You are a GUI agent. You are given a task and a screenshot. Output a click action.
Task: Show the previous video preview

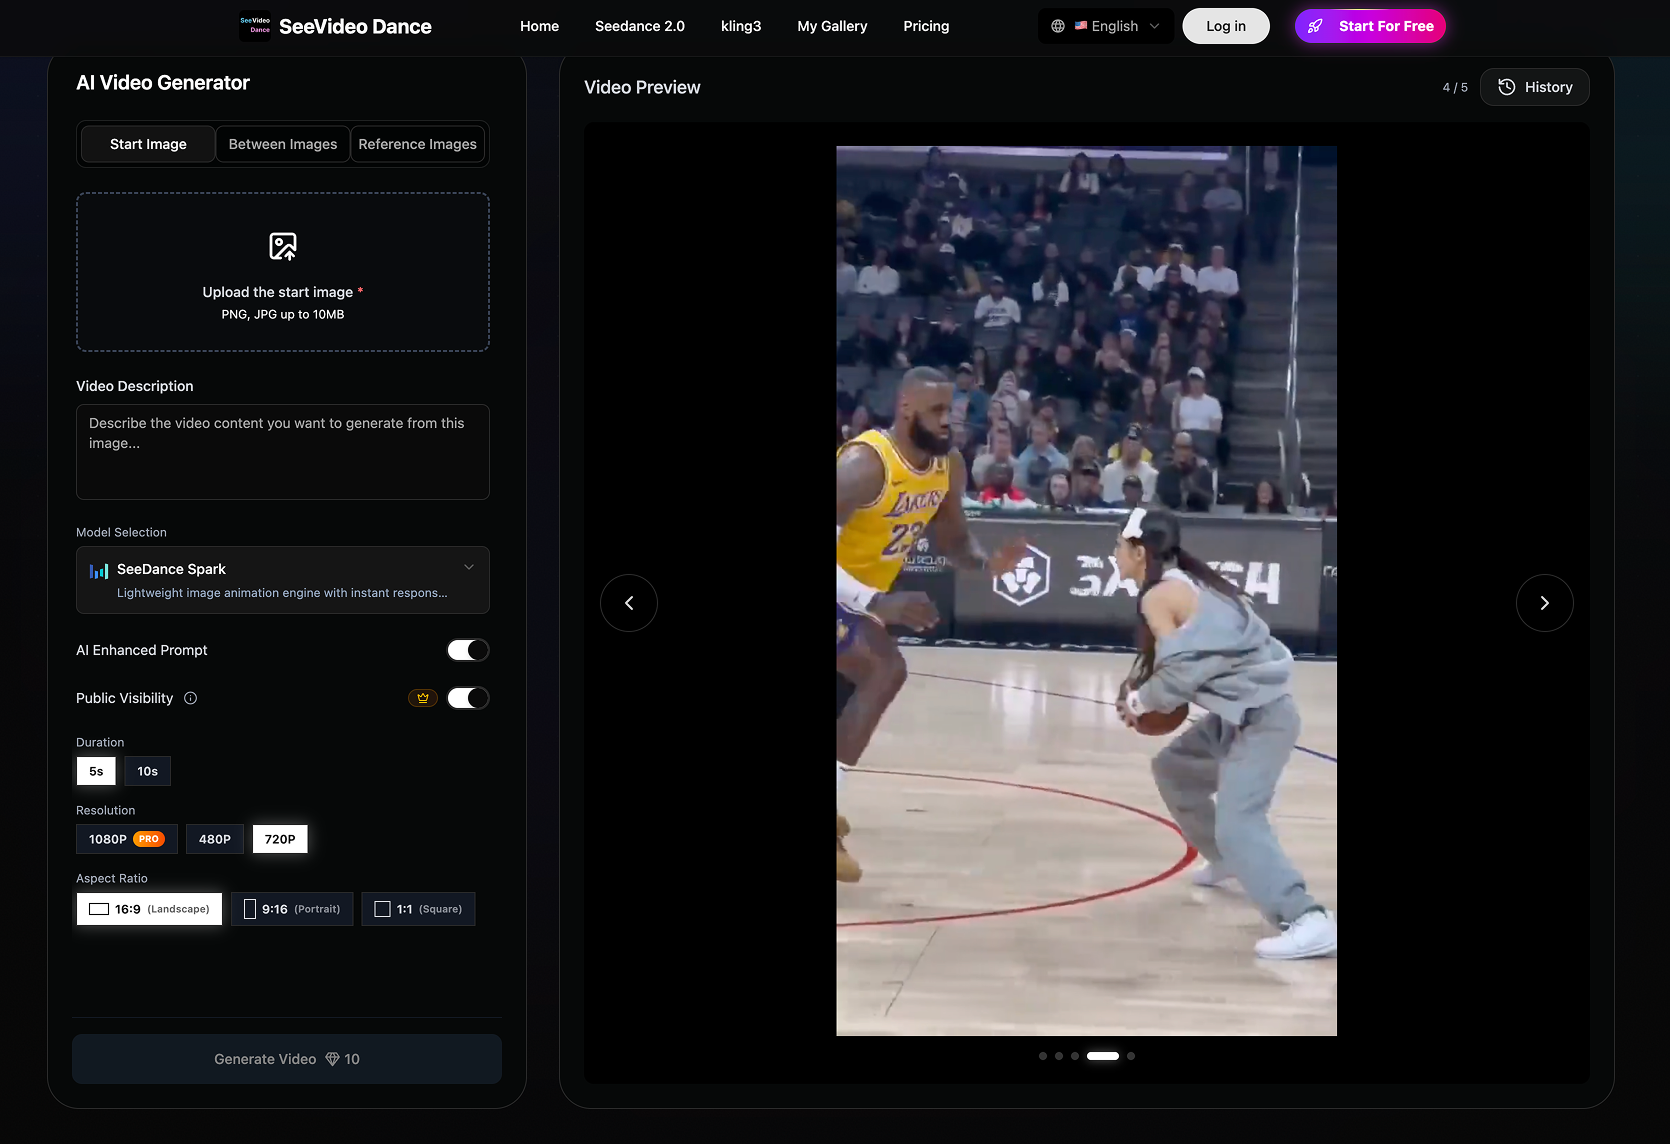pos(629,603)
